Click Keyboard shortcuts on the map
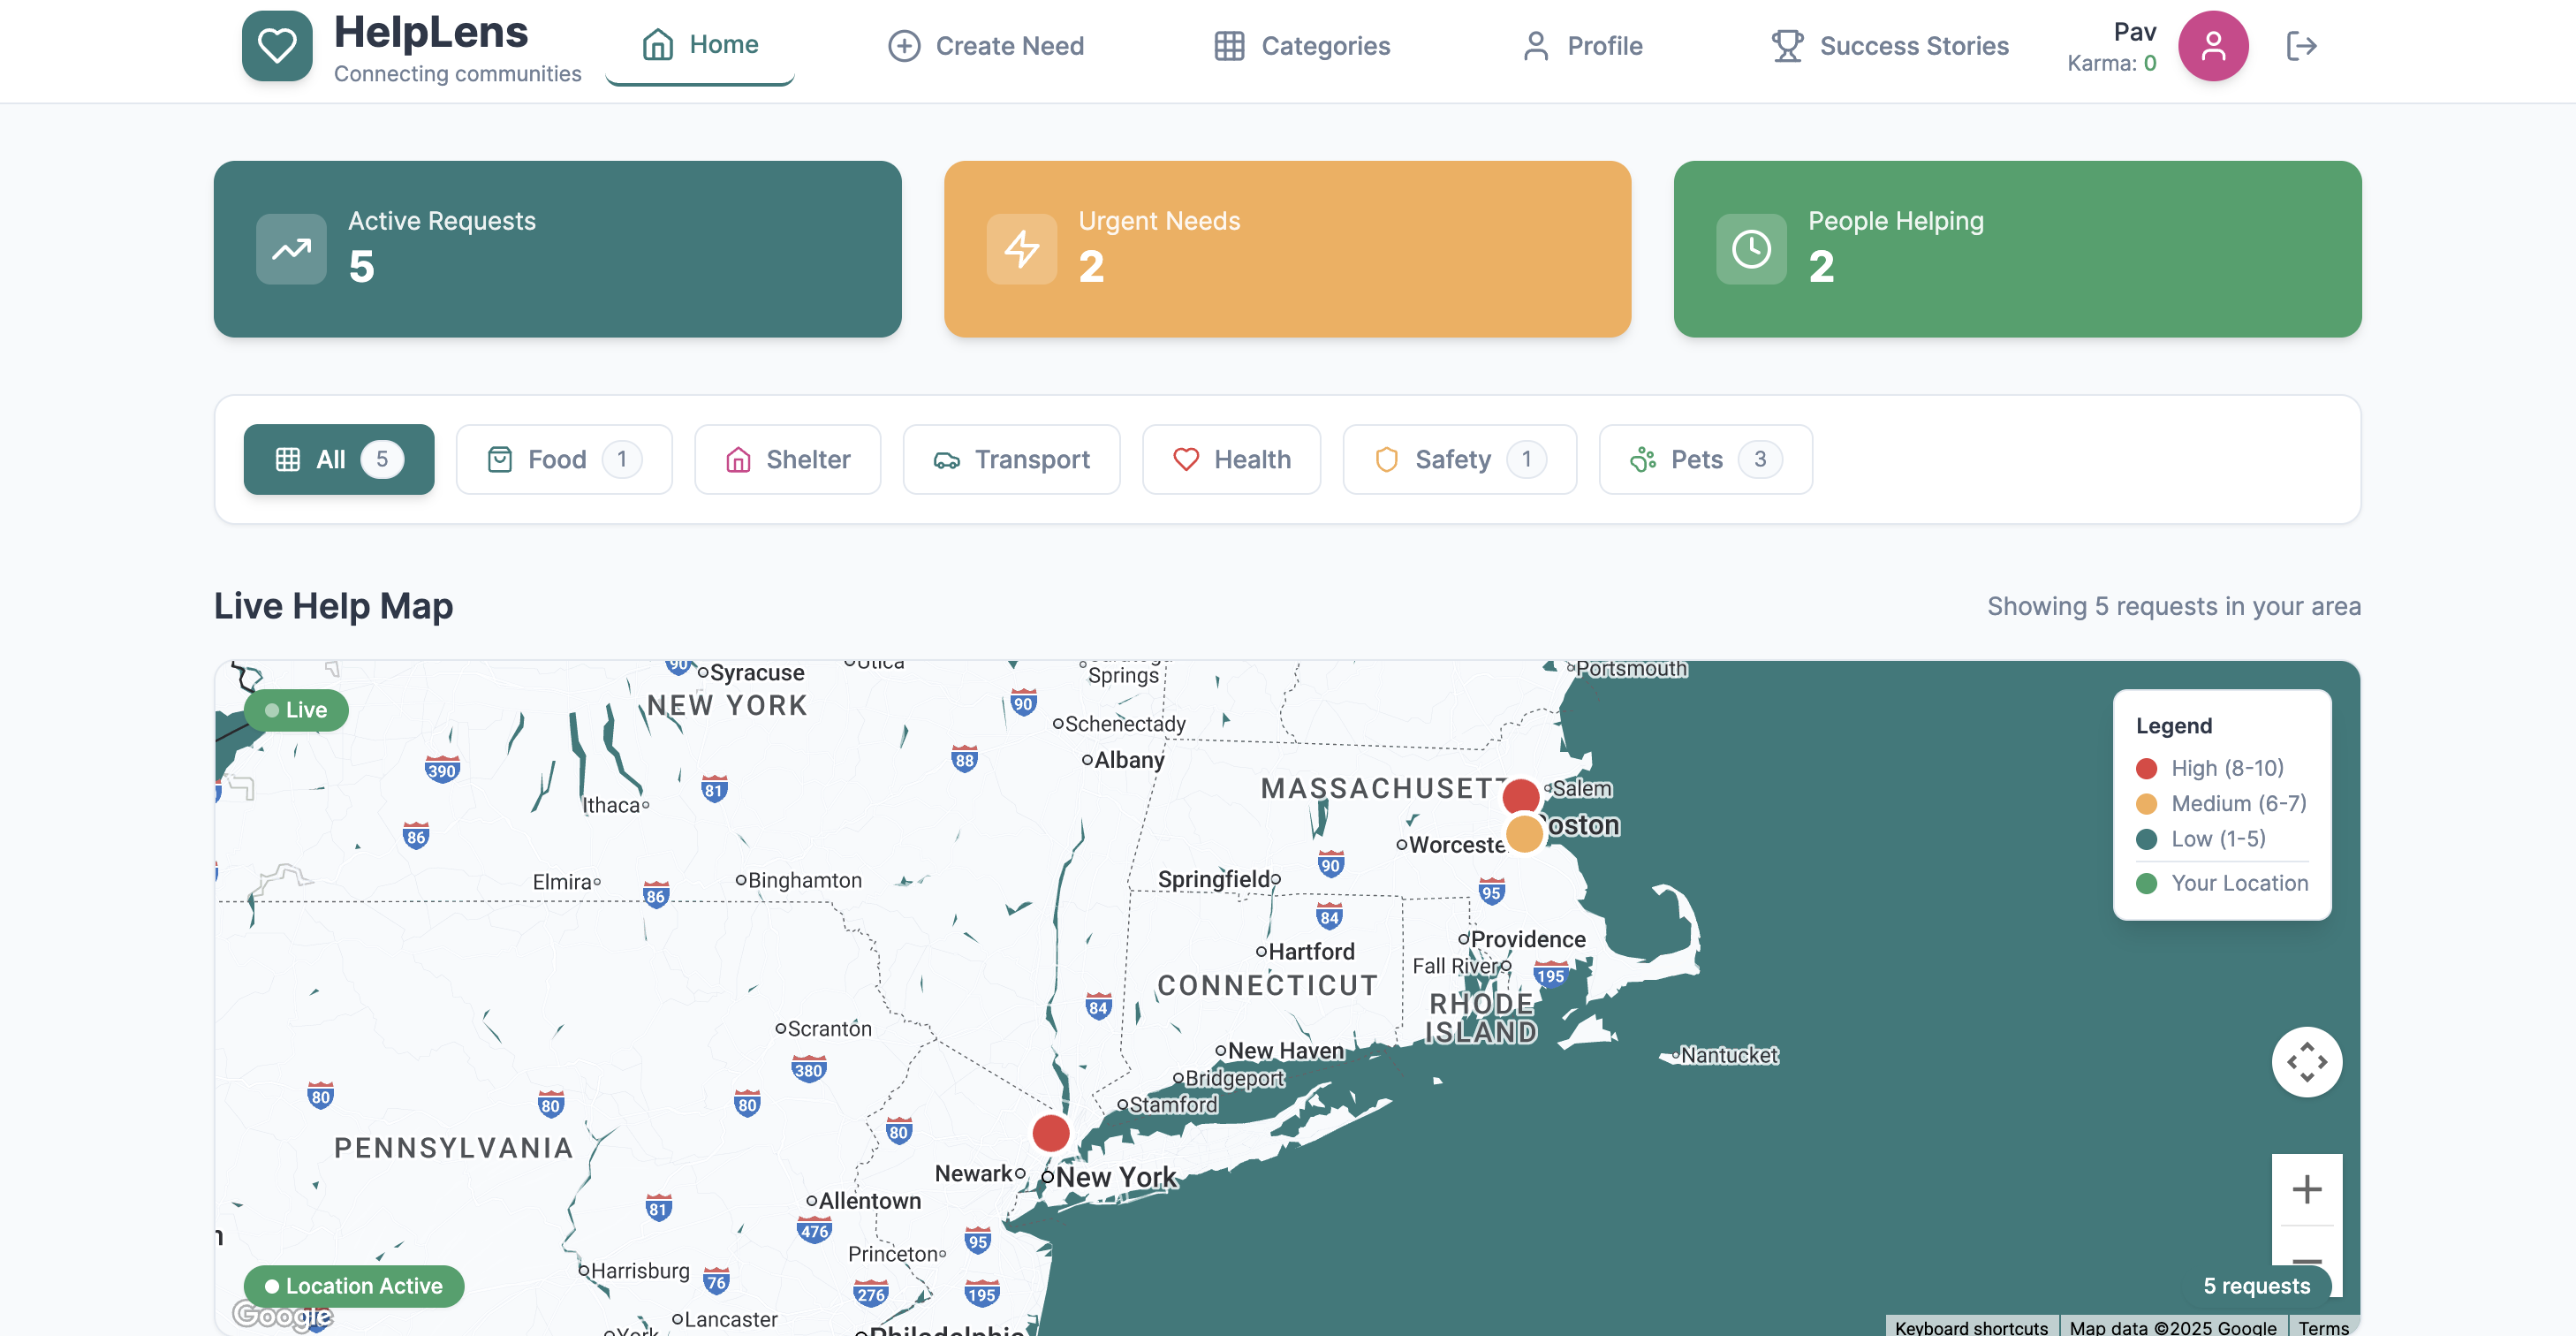 point(1970,1326)
